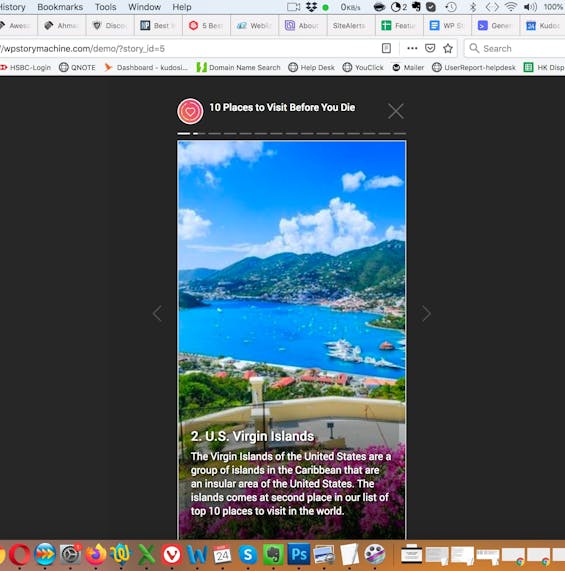The image size is (565, 571).
Task: Open Evernote from the dock
Action: pos(273,555)
